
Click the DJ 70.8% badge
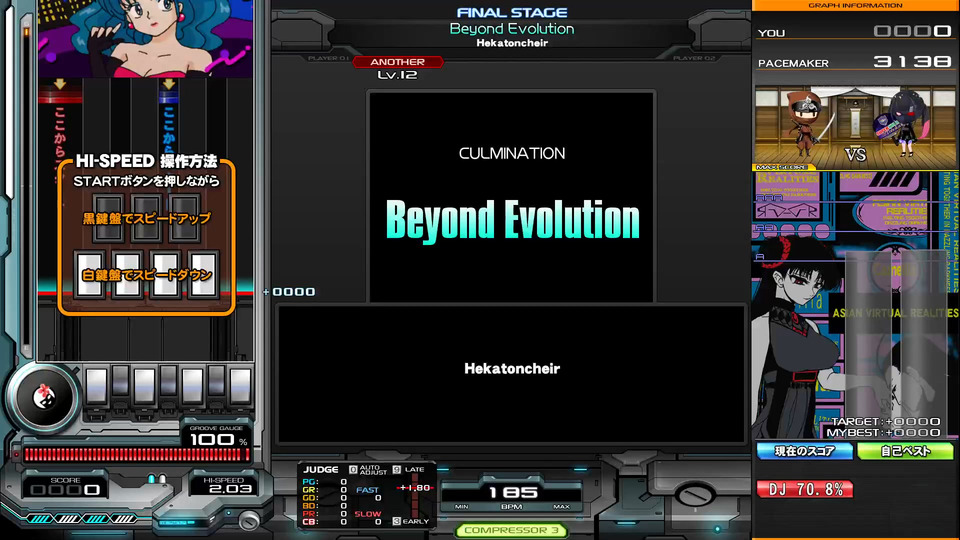pyautogui.click(x=804, y=489)
